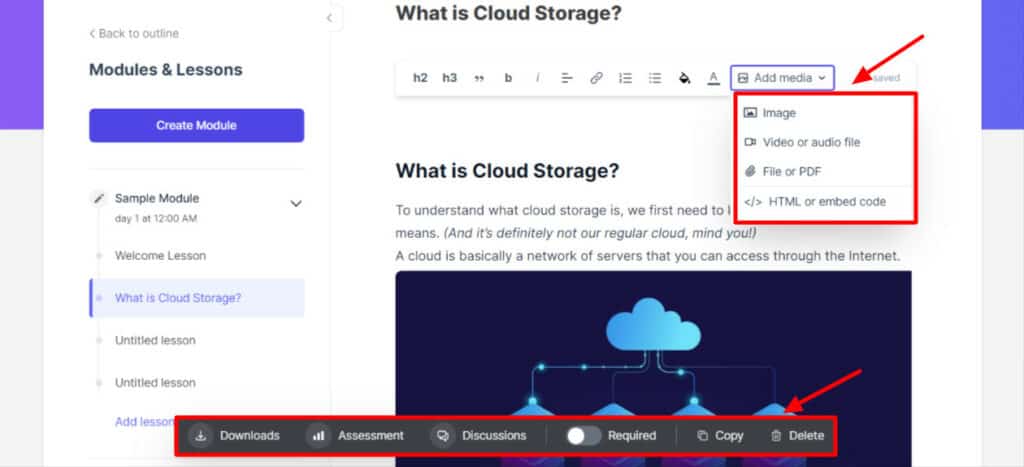The height and width of the screenshot is (467, 1024).
Task: Insert hyperlink with link icon
Action: pyautogui.click(x=596, y=78)
